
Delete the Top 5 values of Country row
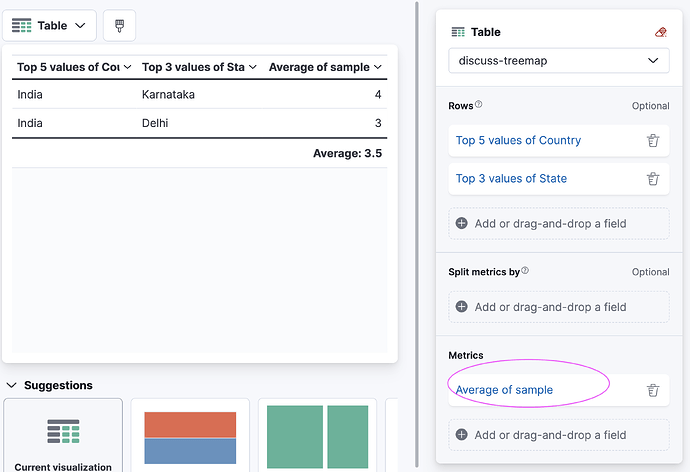click(653, 141)
